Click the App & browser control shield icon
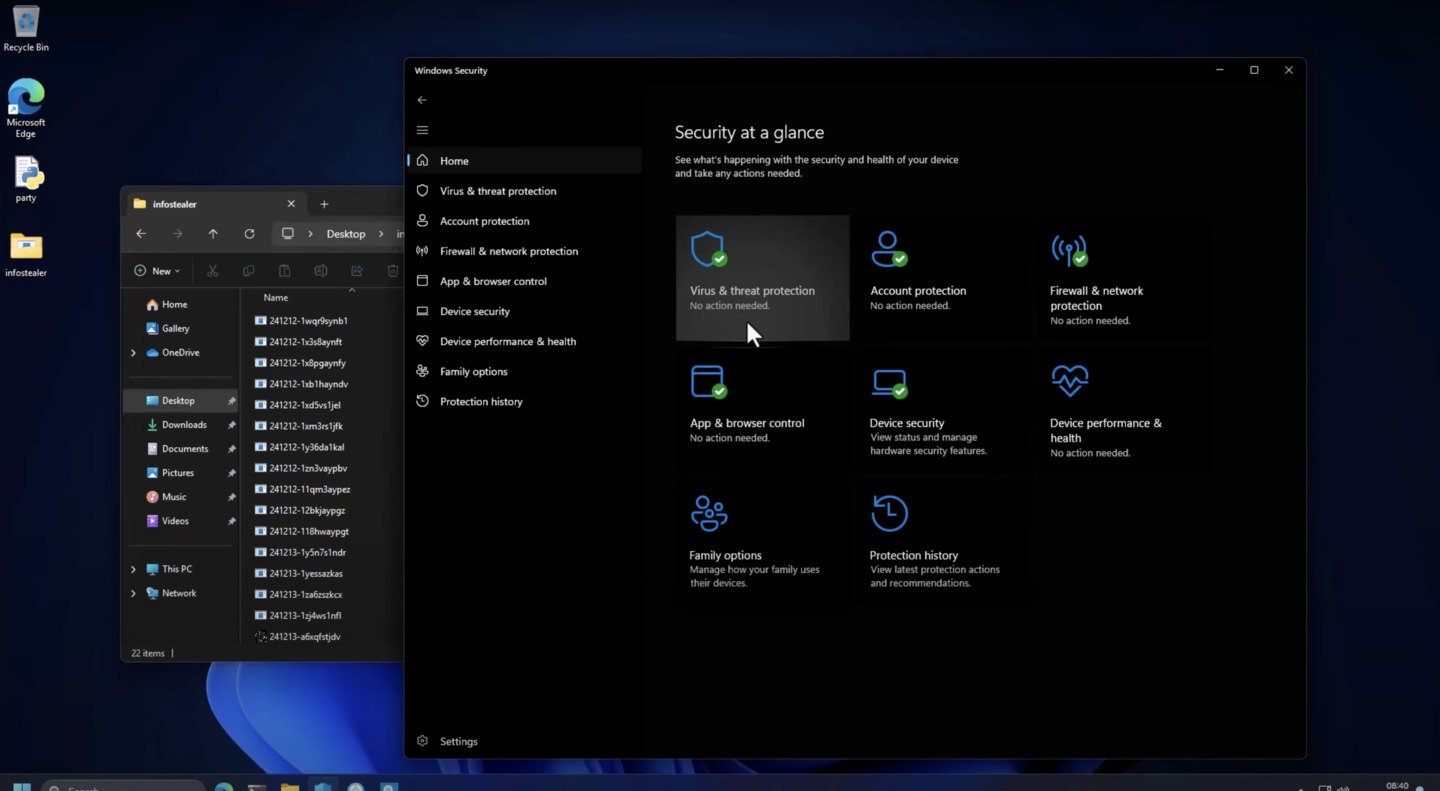The height and width of the screenshot is (791, 1440). (x=709, y=381)
